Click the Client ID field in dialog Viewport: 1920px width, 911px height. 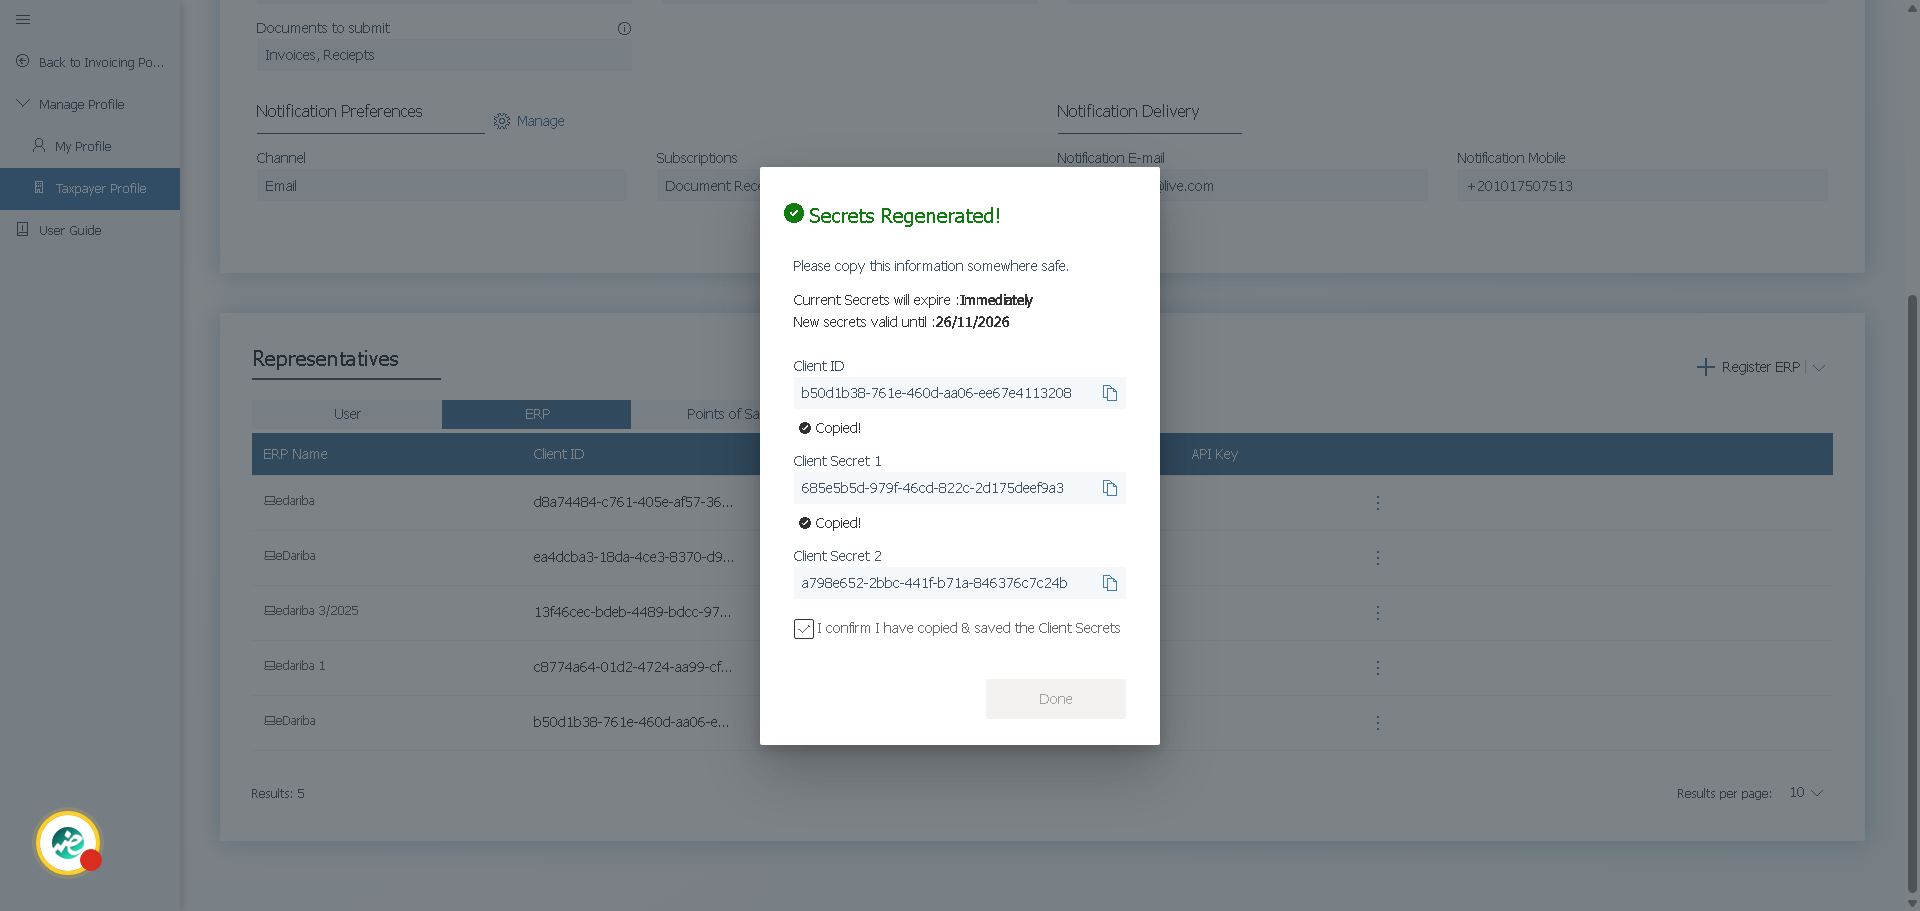960,393
